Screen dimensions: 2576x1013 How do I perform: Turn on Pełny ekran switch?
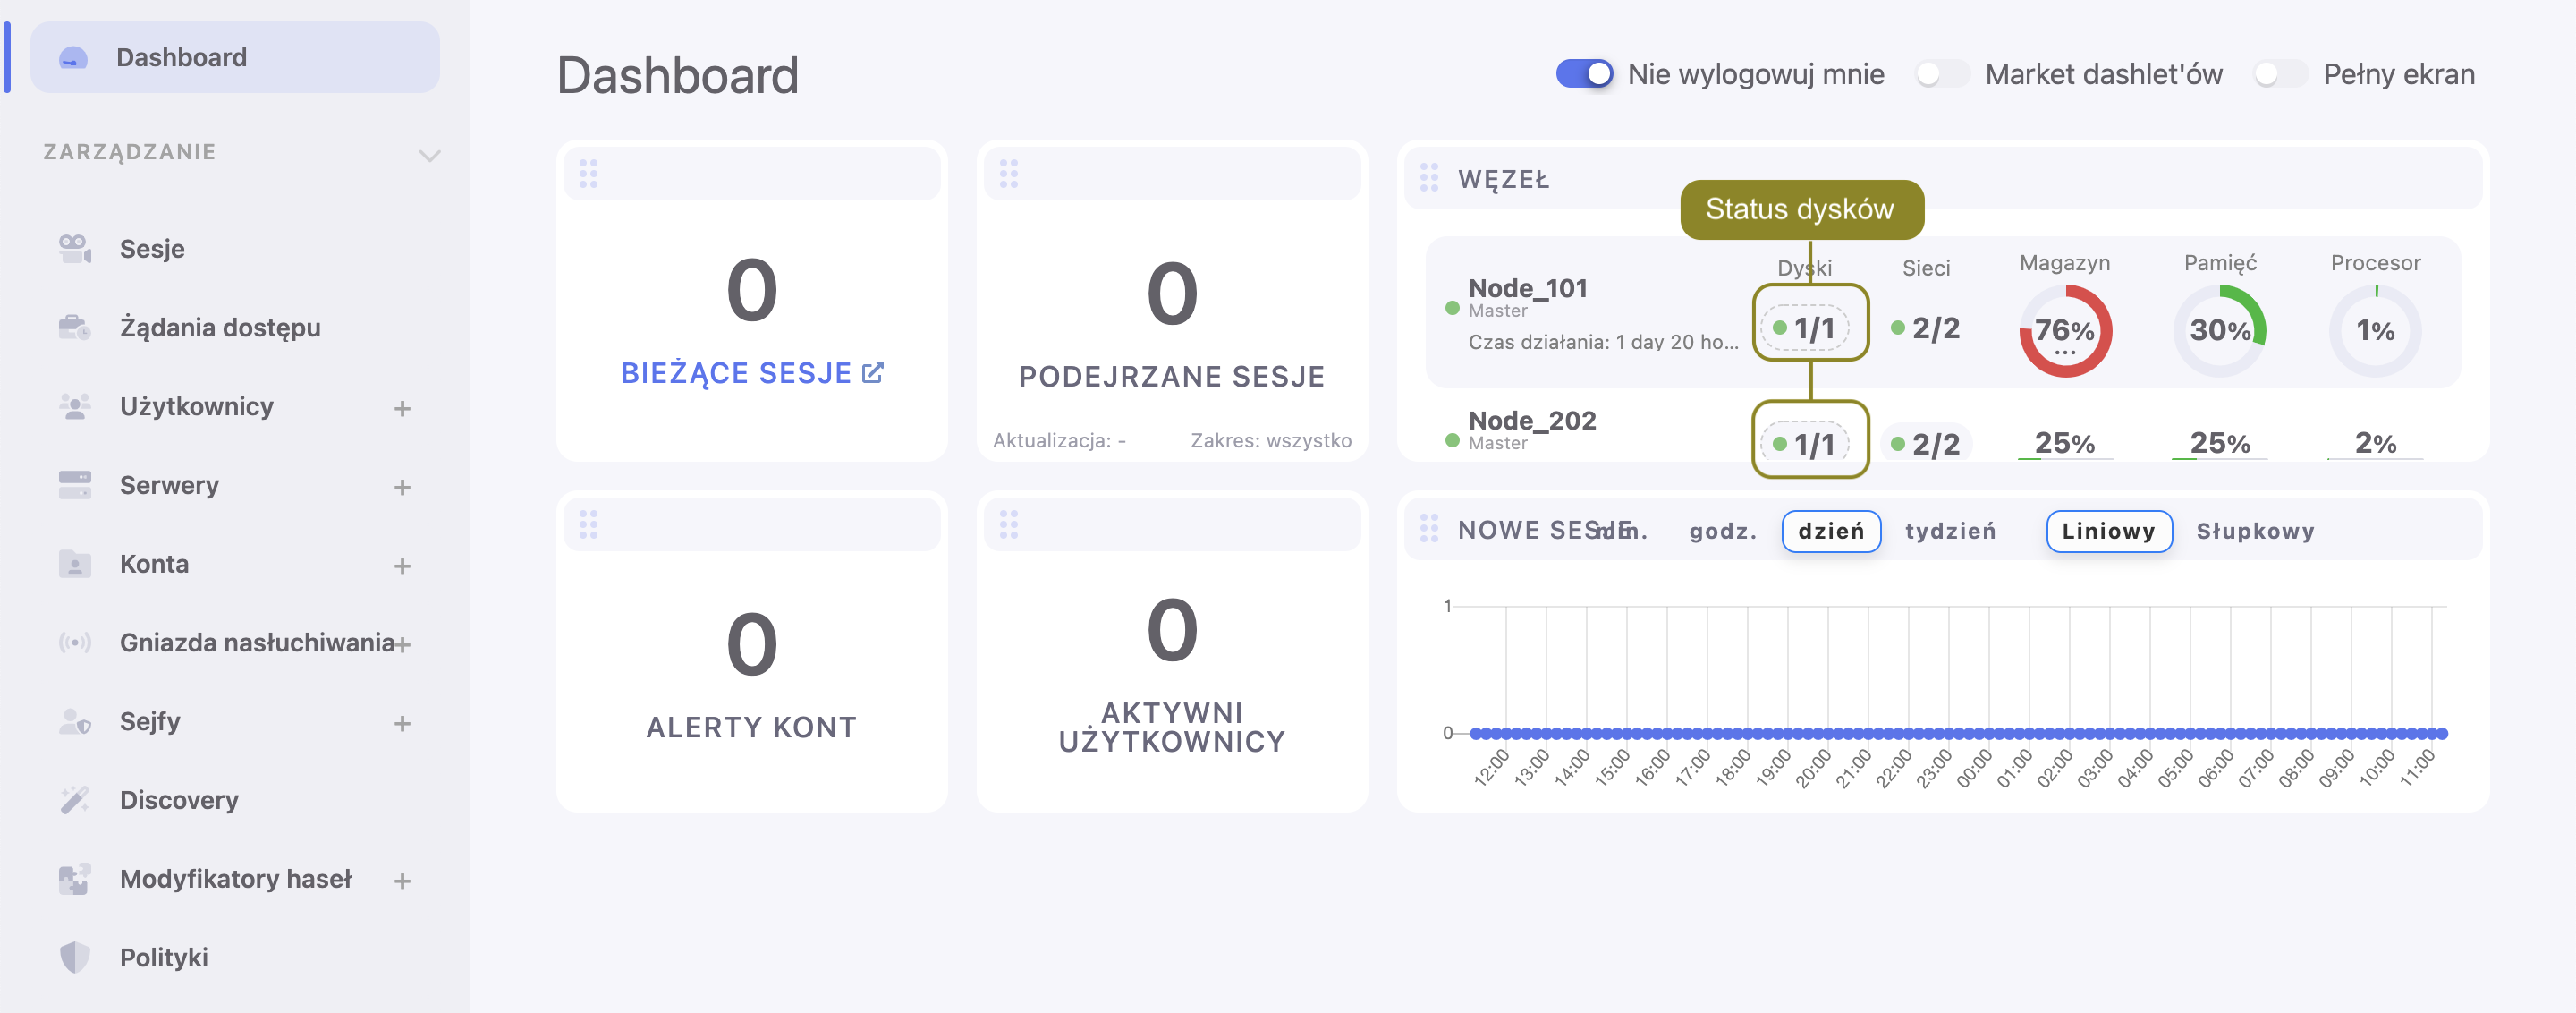click(2279, 74)
